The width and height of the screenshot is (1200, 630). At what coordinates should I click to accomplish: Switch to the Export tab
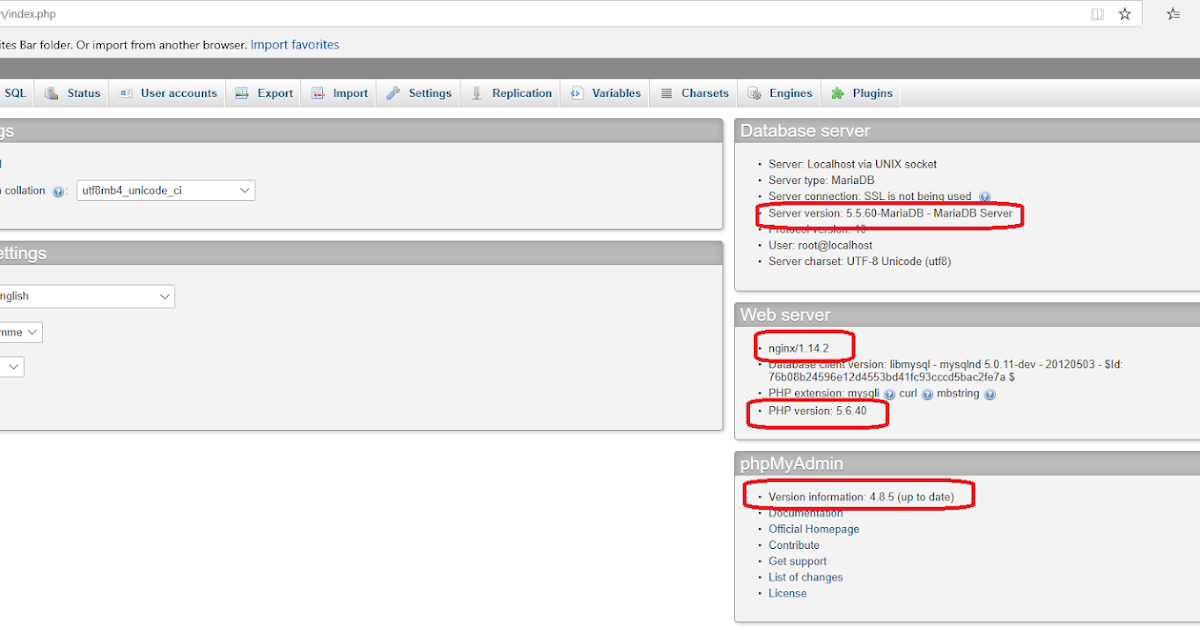coord(263,92)
